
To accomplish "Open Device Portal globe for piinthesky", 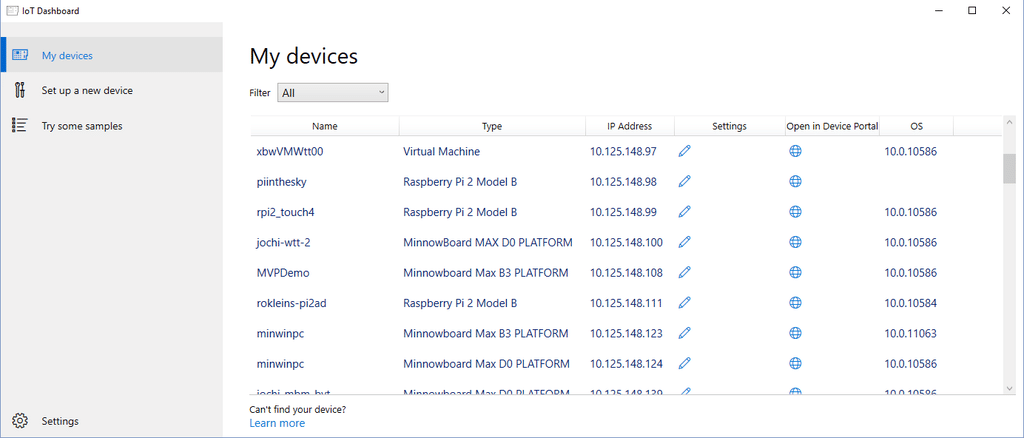I will (x=795, y=181).
